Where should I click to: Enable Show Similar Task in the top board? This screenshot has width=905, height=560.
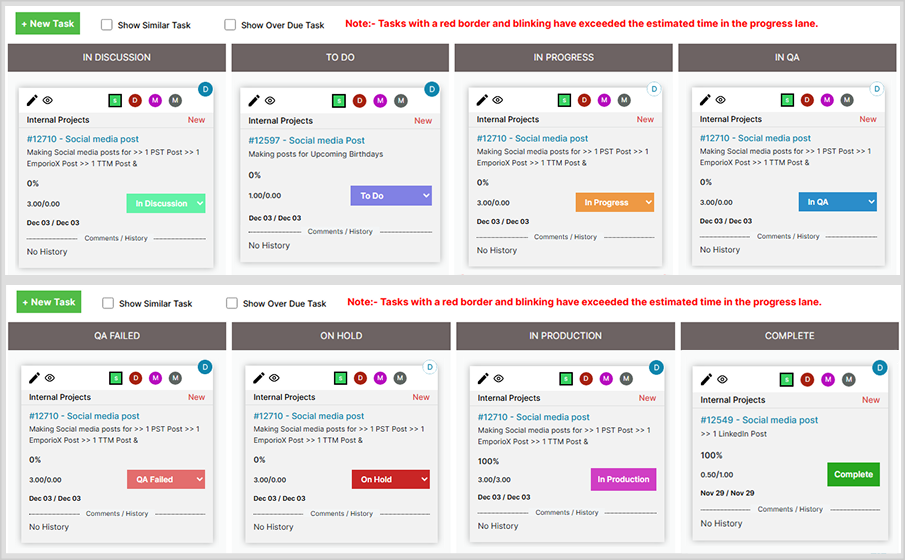point(107,24)
